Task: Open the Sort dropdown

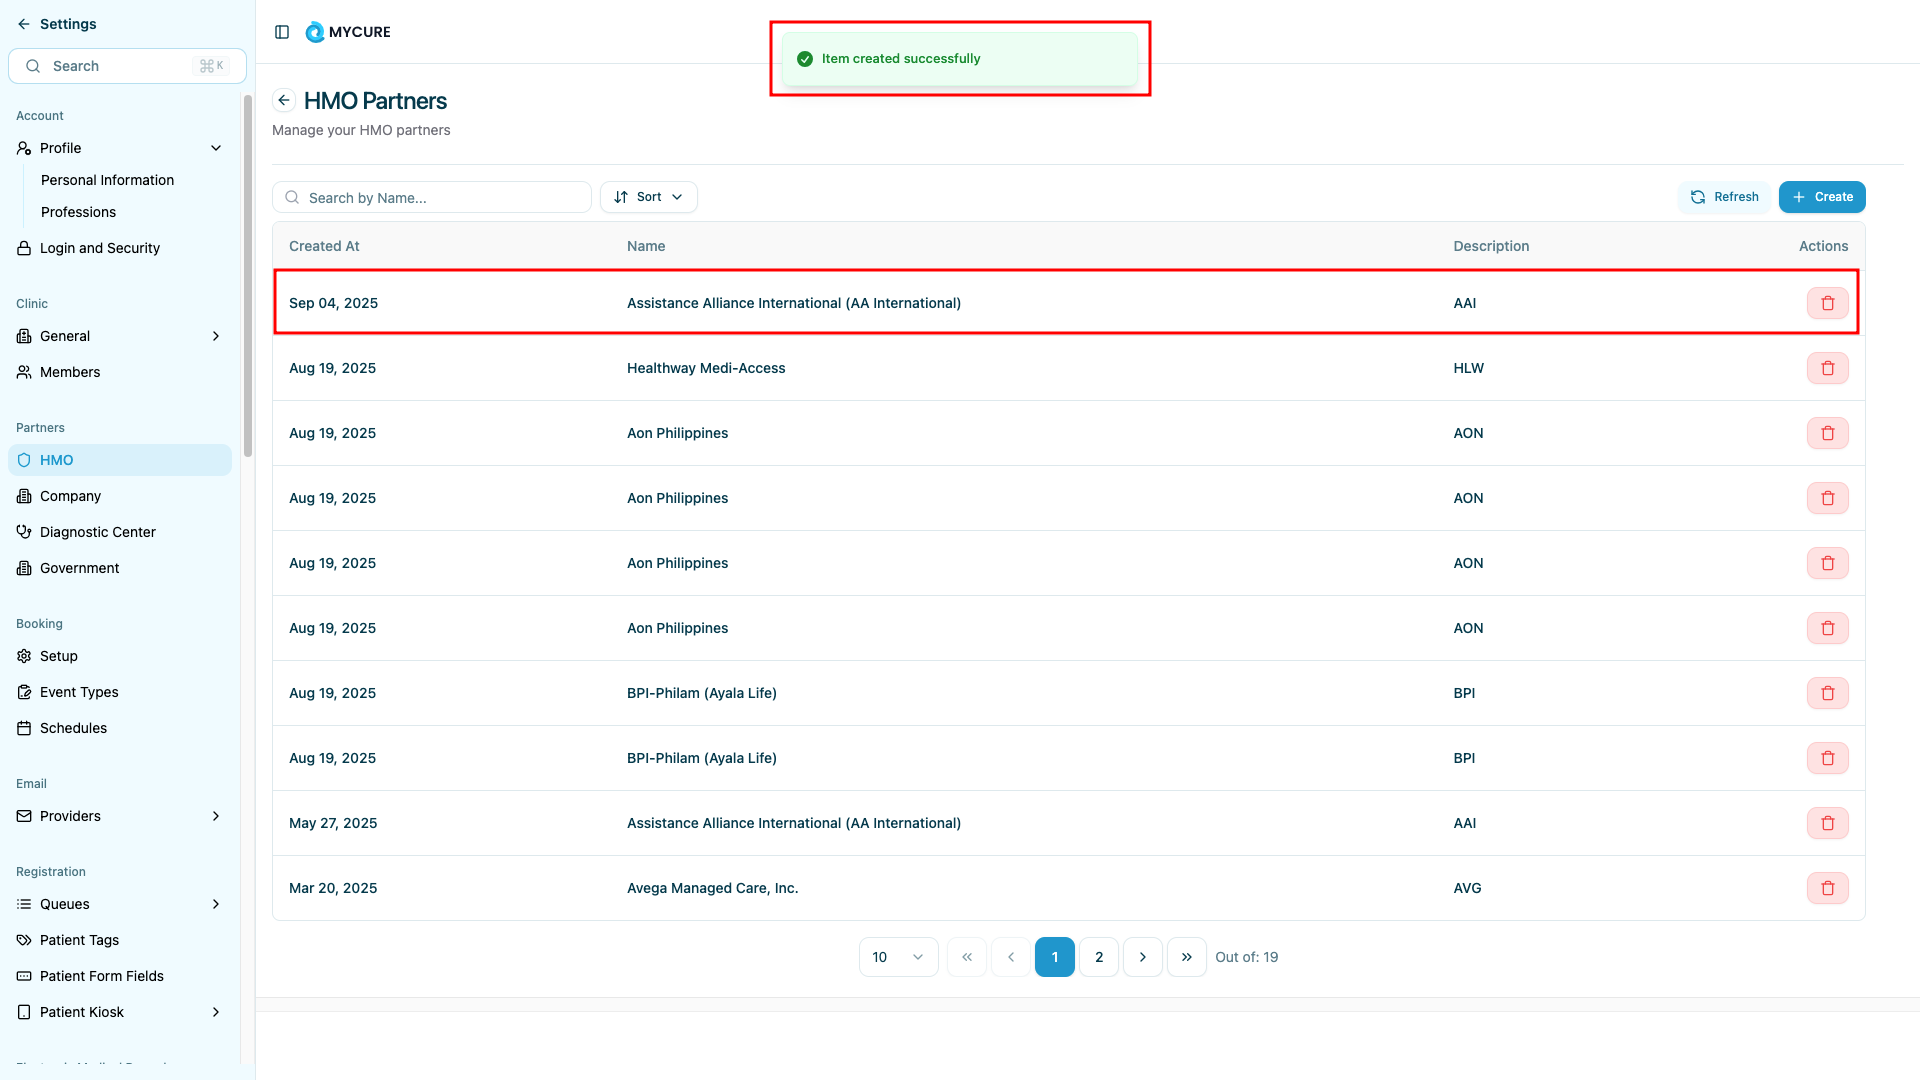Action: [x=648, y=197]
